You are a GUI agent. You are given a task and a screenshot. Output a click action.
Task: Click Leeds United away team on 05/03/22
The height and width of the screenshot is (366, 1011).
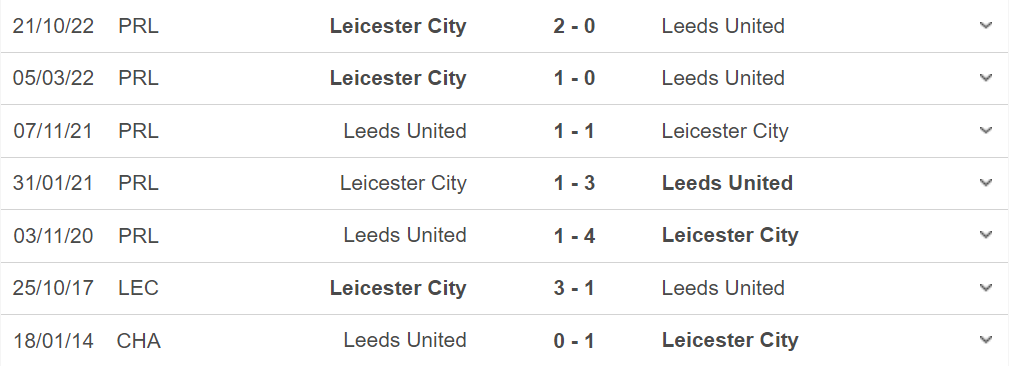[x=723, y=78]
